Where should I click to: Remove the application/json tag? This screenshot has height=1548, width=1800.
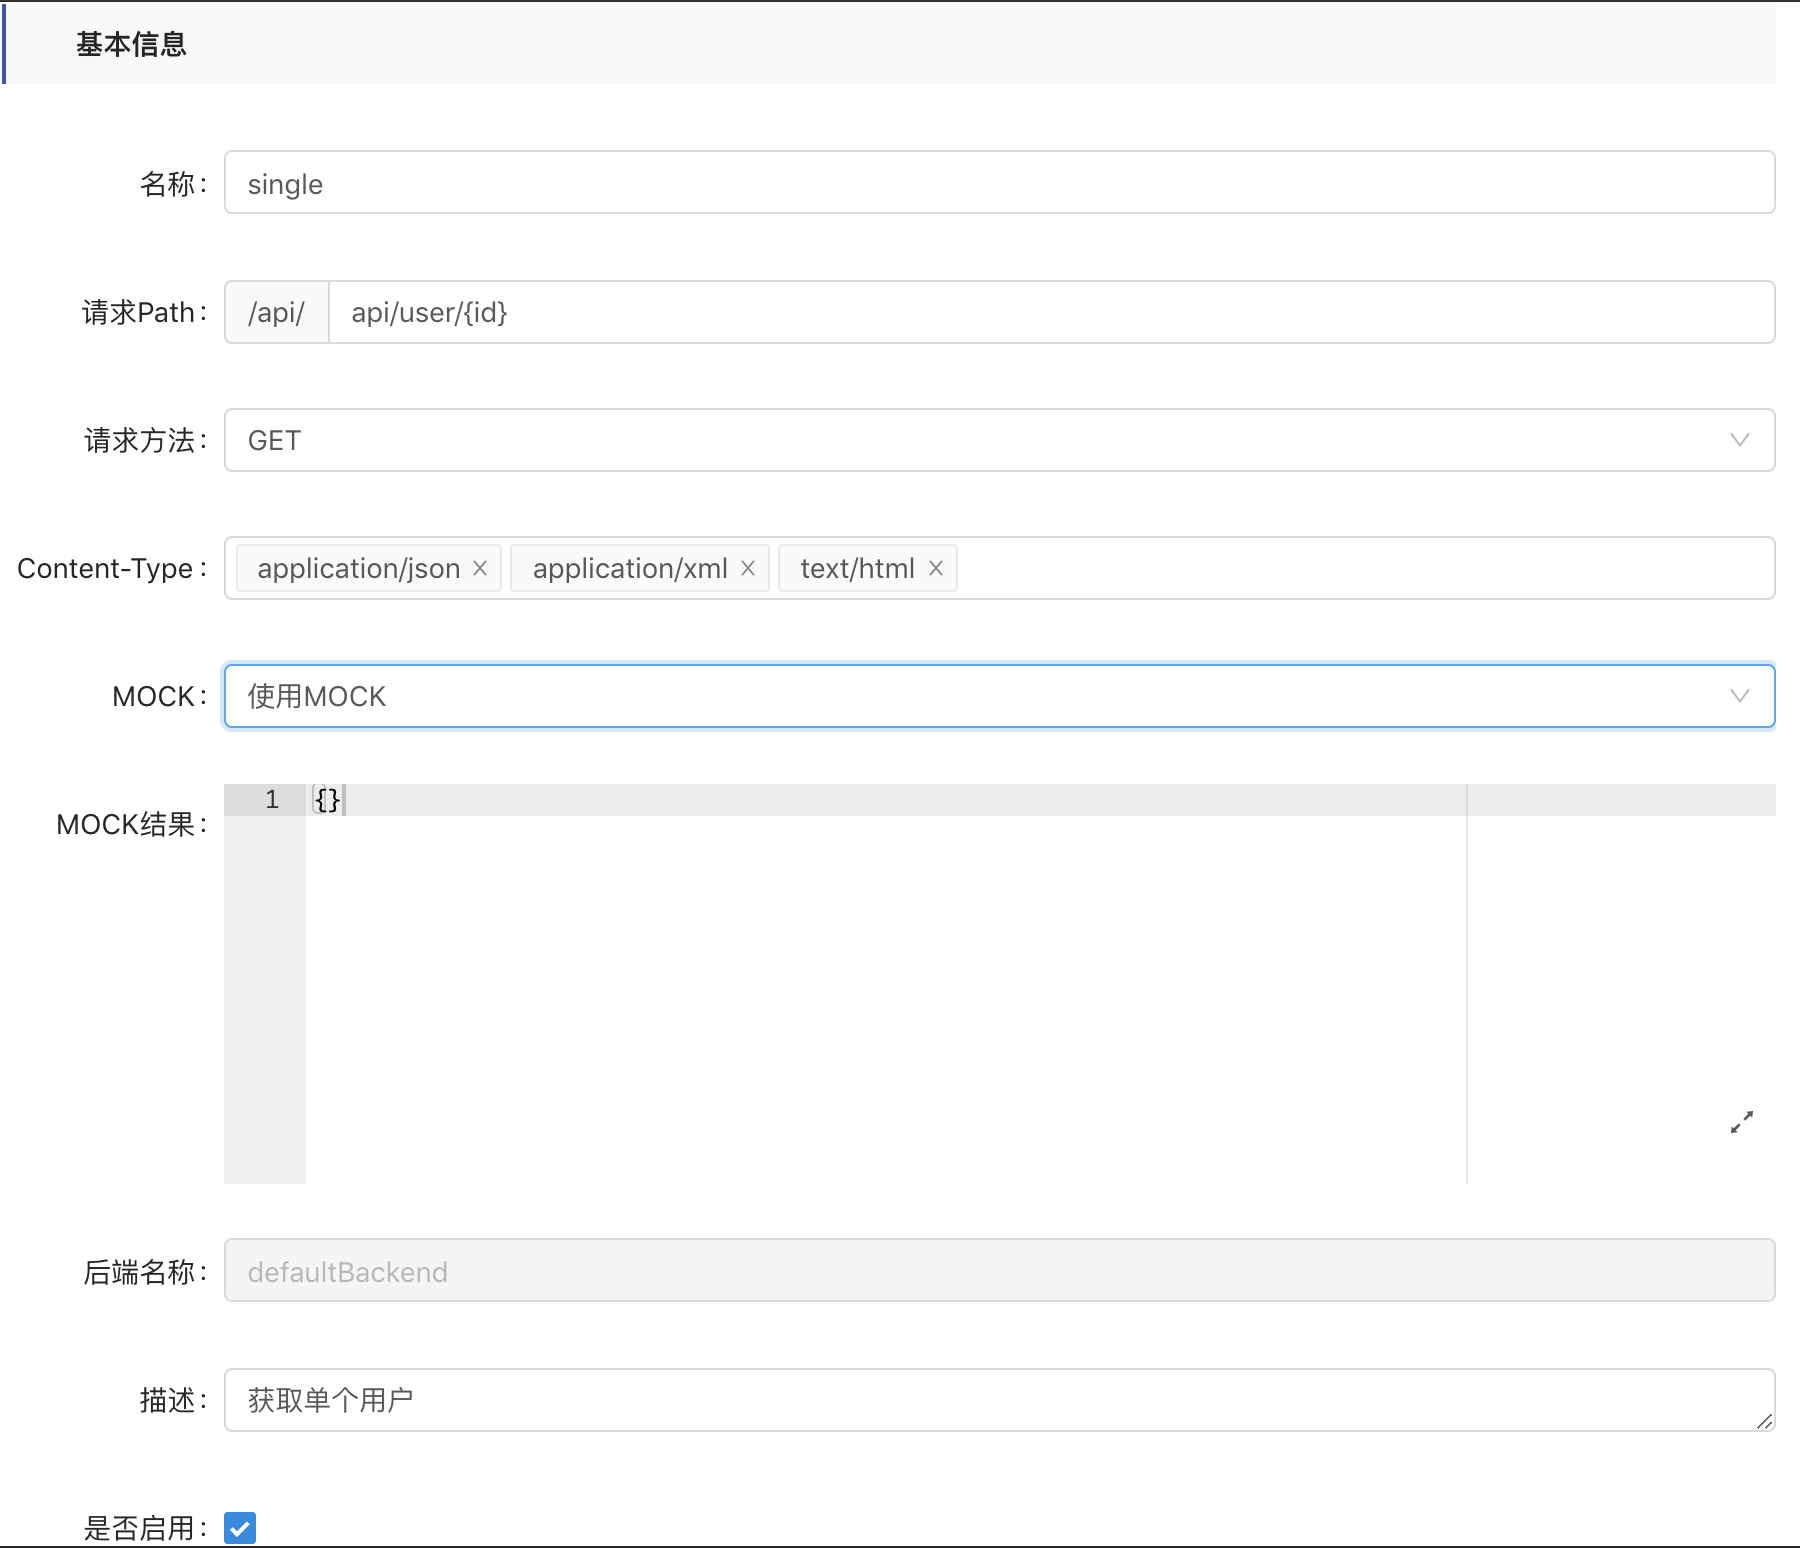coord(480,568)
